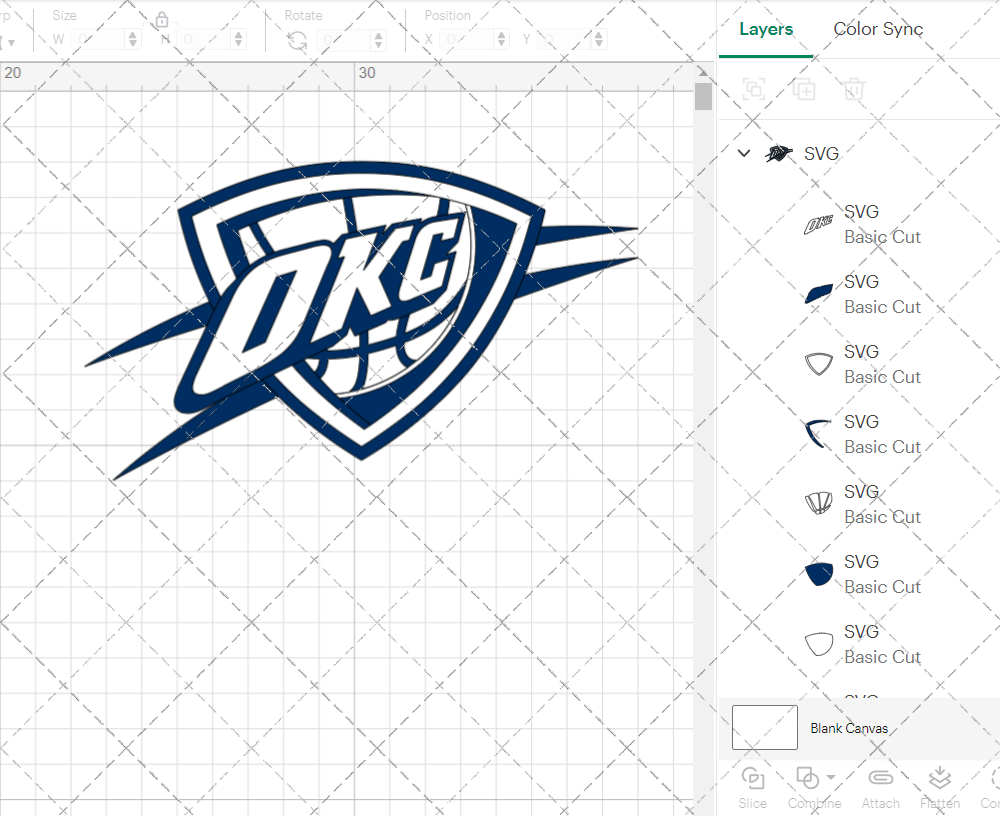Click the Position Y stepper arrows
The height and width of the screenshot is (816, 1000).
(599, 40)
